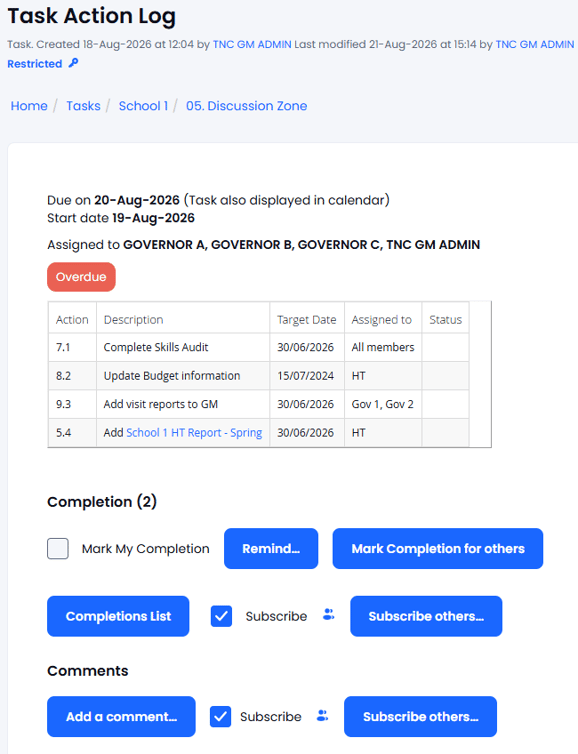Uncheck Subscribe checkbox in Completion section
The image size is (578, 754).
pyautogui.click(x=221, y=616)
